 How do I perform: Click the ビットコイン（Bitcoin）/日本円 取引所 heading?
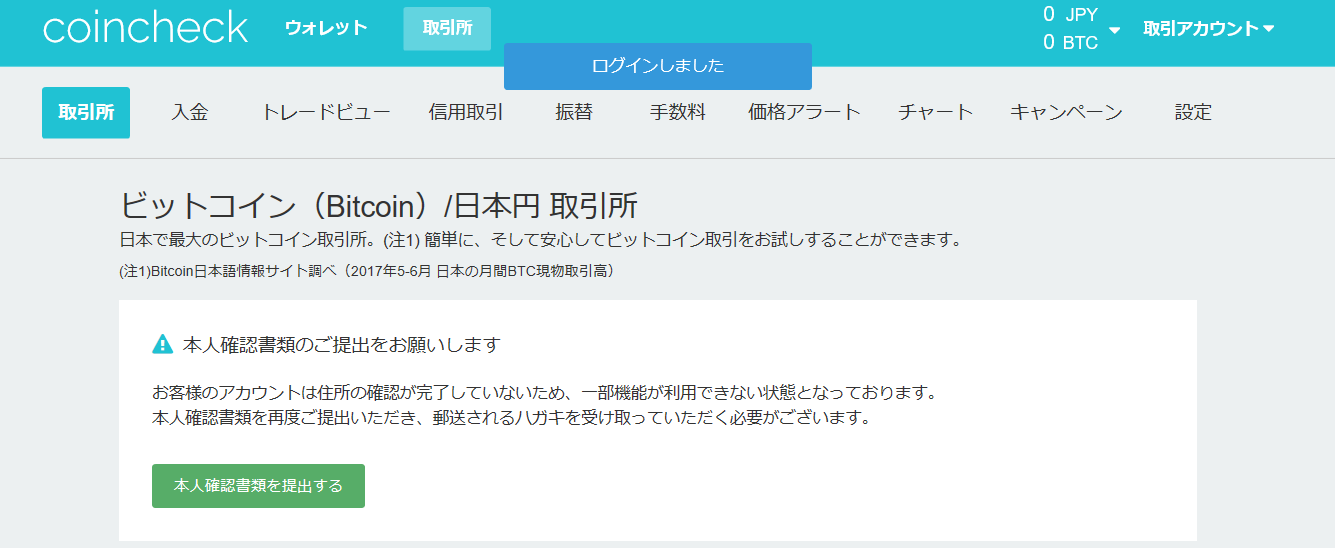pos(378,206)
